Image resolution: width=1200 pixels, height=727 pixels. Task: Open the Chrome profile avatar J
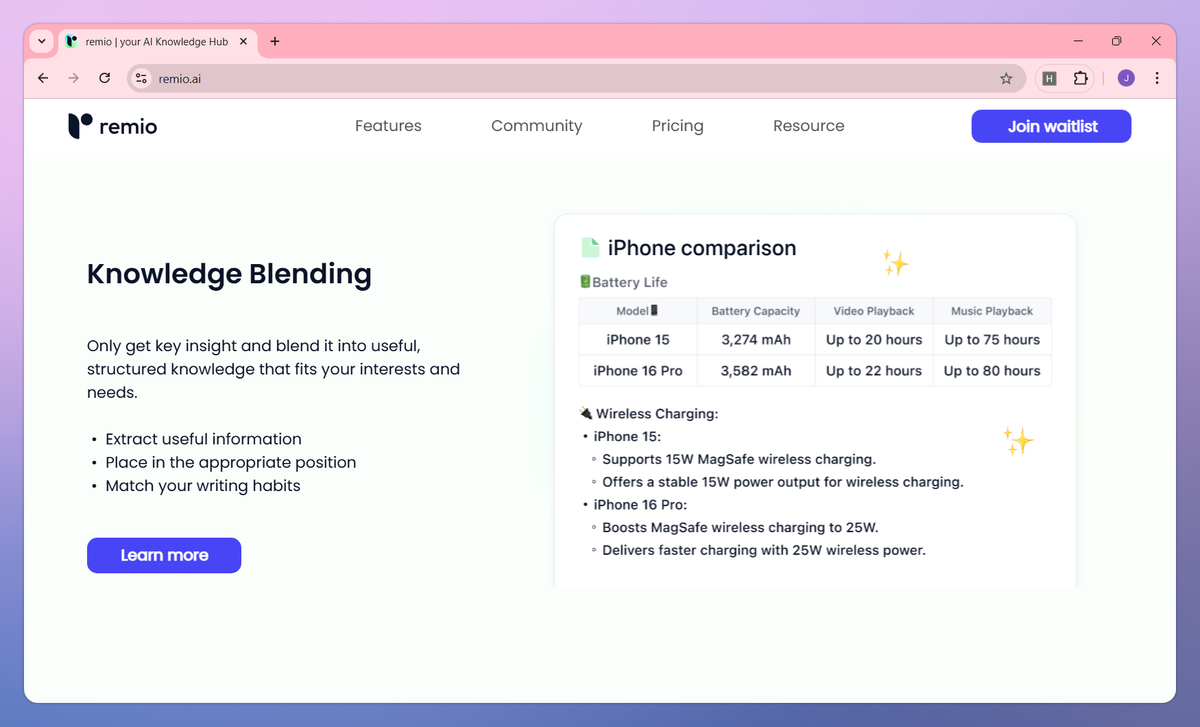coord(1126,78)
